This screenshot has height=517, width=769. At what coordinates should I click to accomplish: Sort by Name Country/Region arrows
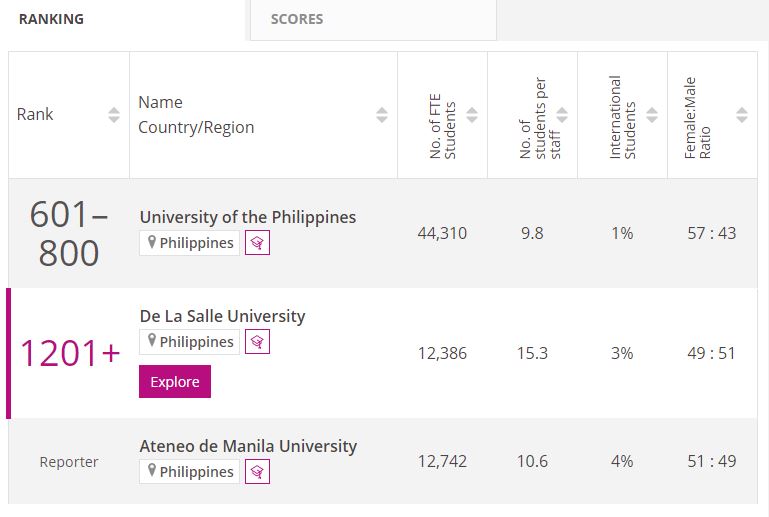click(382, 115)
